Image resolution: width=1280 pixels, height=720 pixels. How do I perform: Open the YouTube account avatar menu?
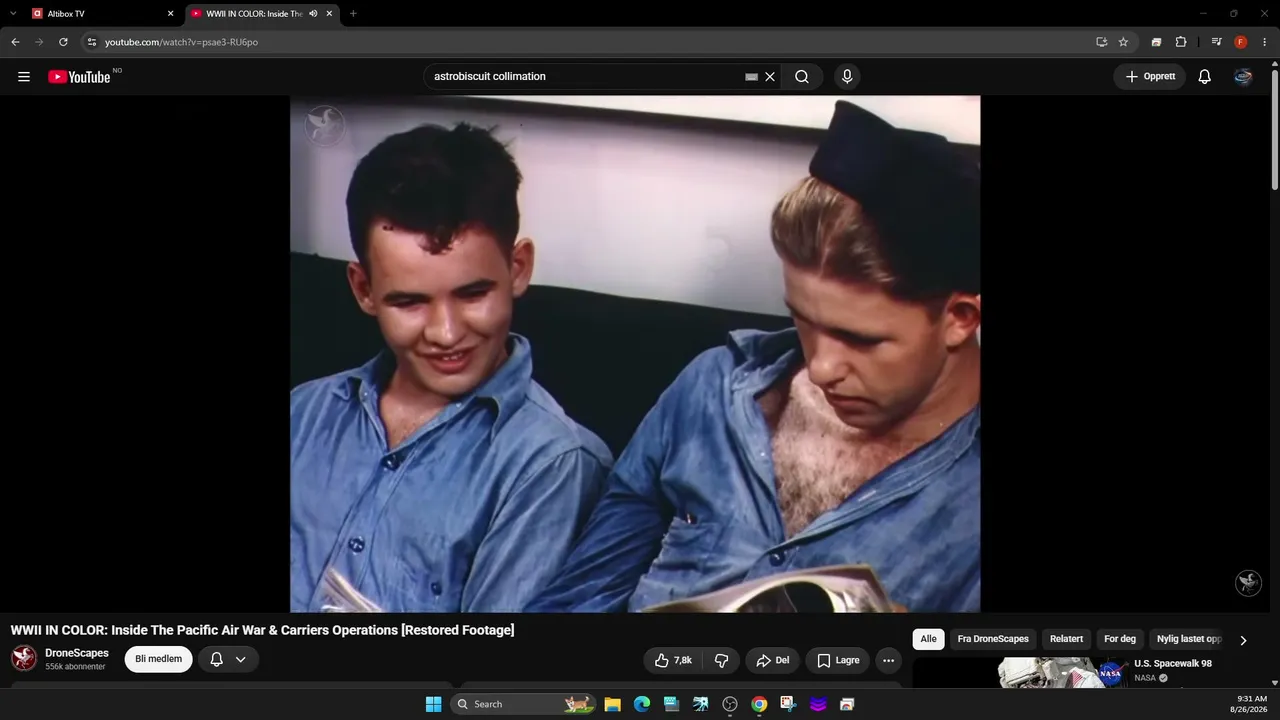(1243, 77)
